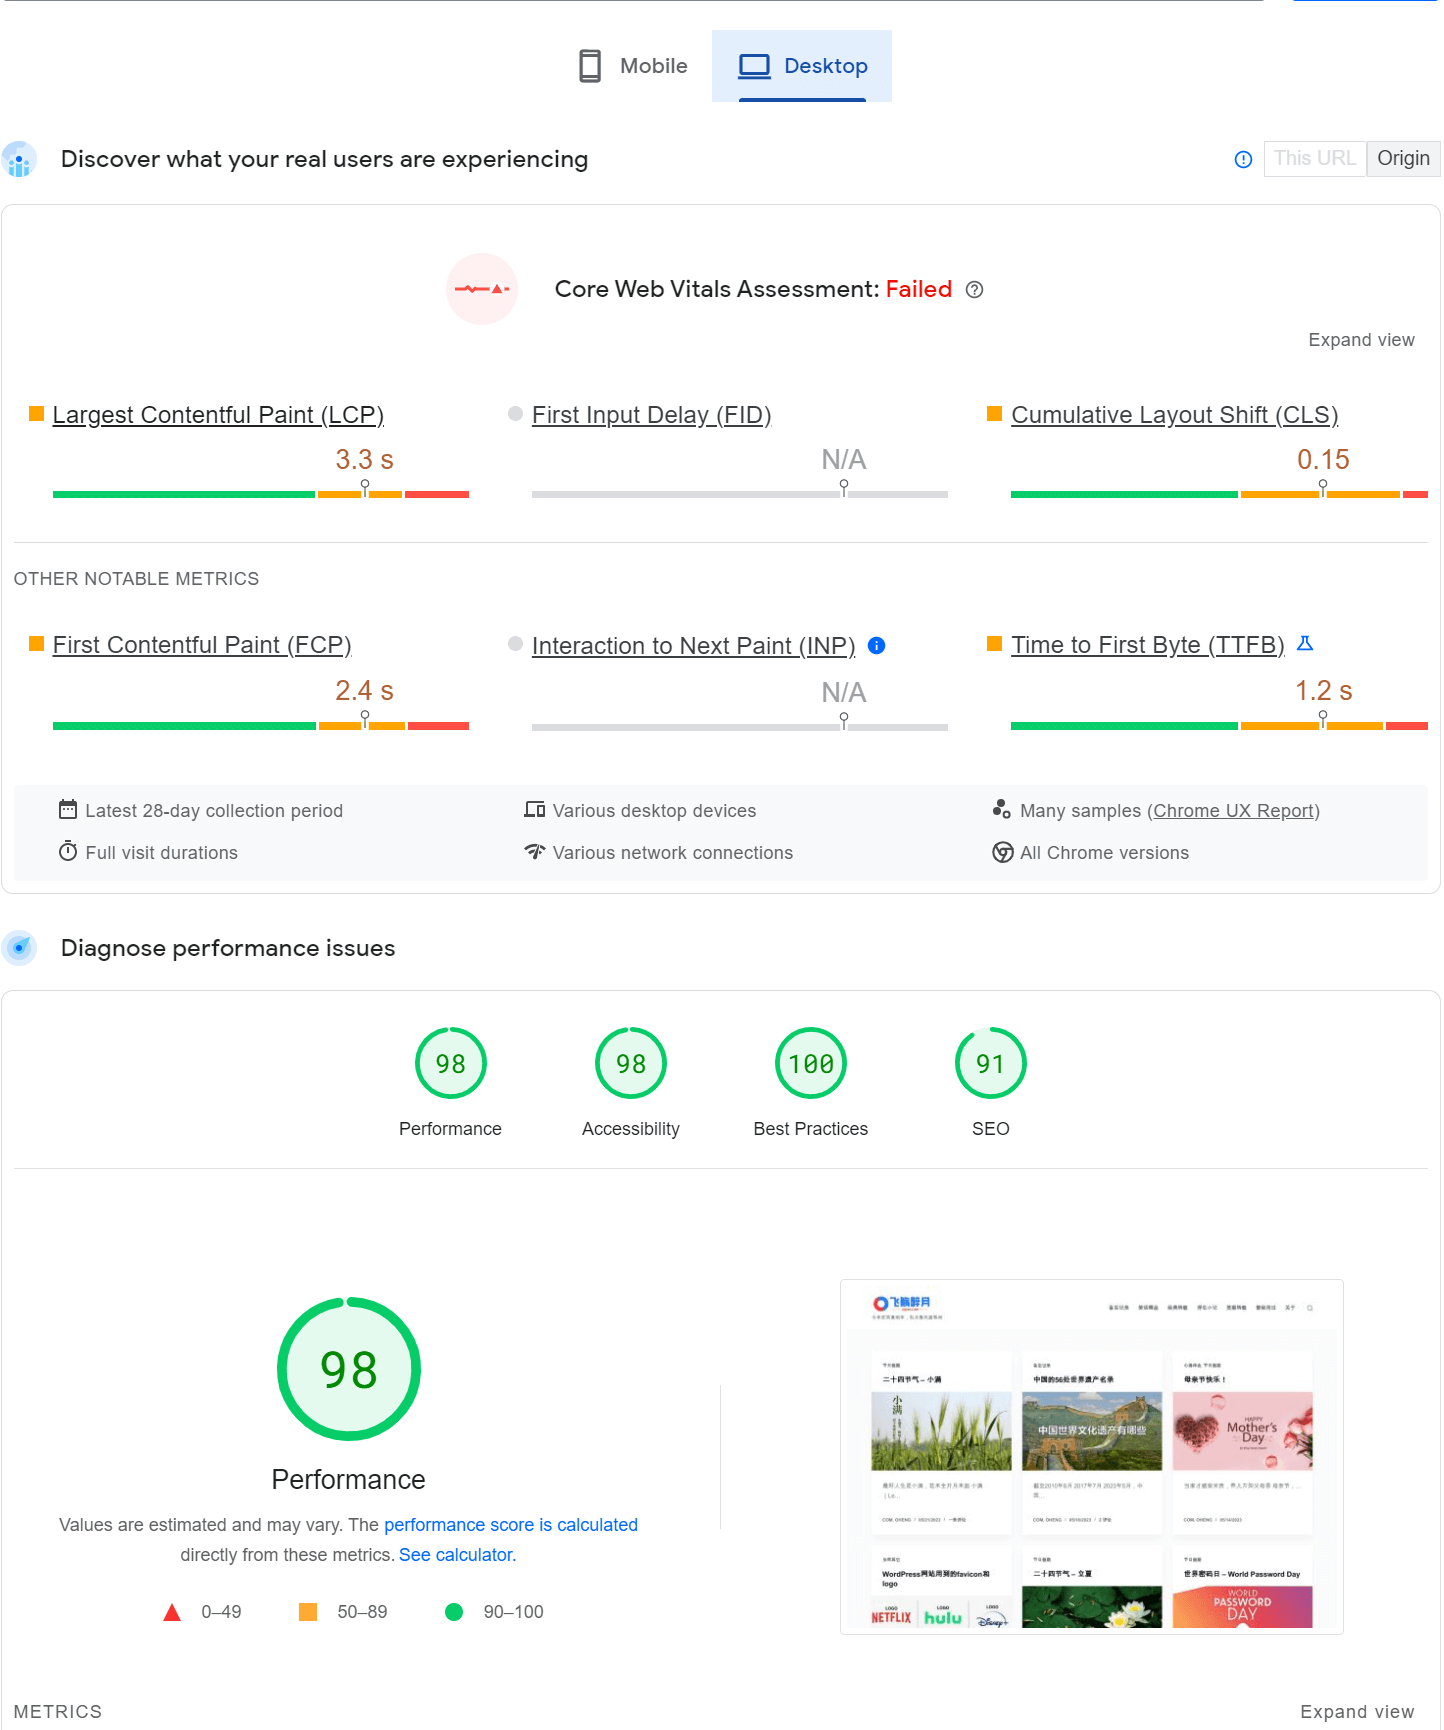This screenshot has height=1730, width=1444.
Task: Click the SEO score gauge showing 91
Action: pos(990,1064)
